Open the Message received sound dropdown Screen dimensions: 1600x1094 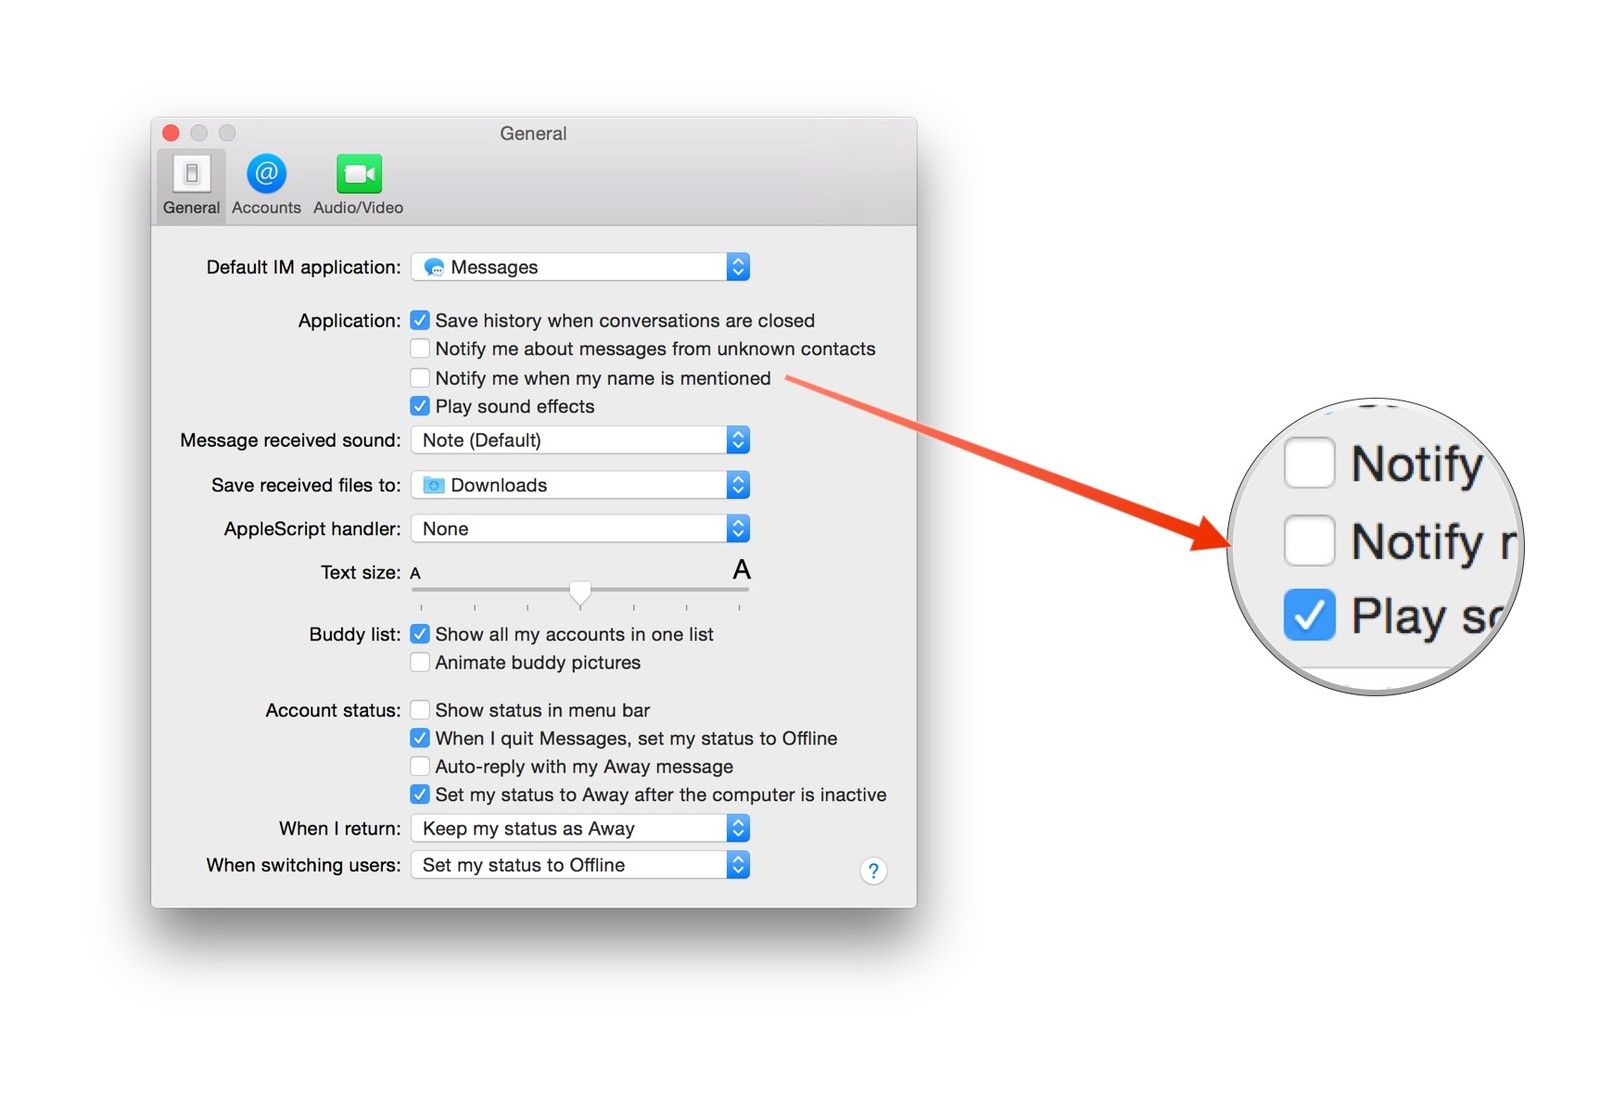tap(580, 440)
